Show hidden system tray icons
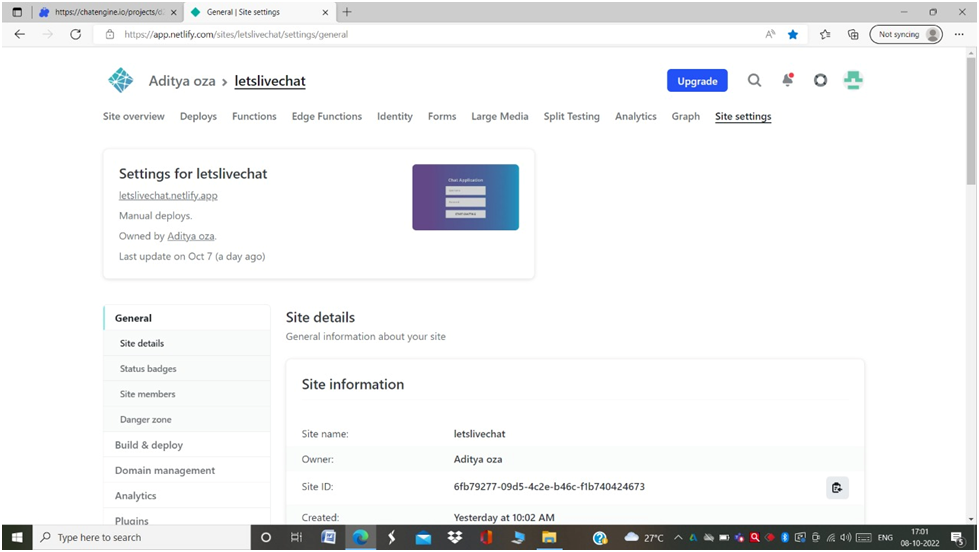 click(x=678, y=537)
